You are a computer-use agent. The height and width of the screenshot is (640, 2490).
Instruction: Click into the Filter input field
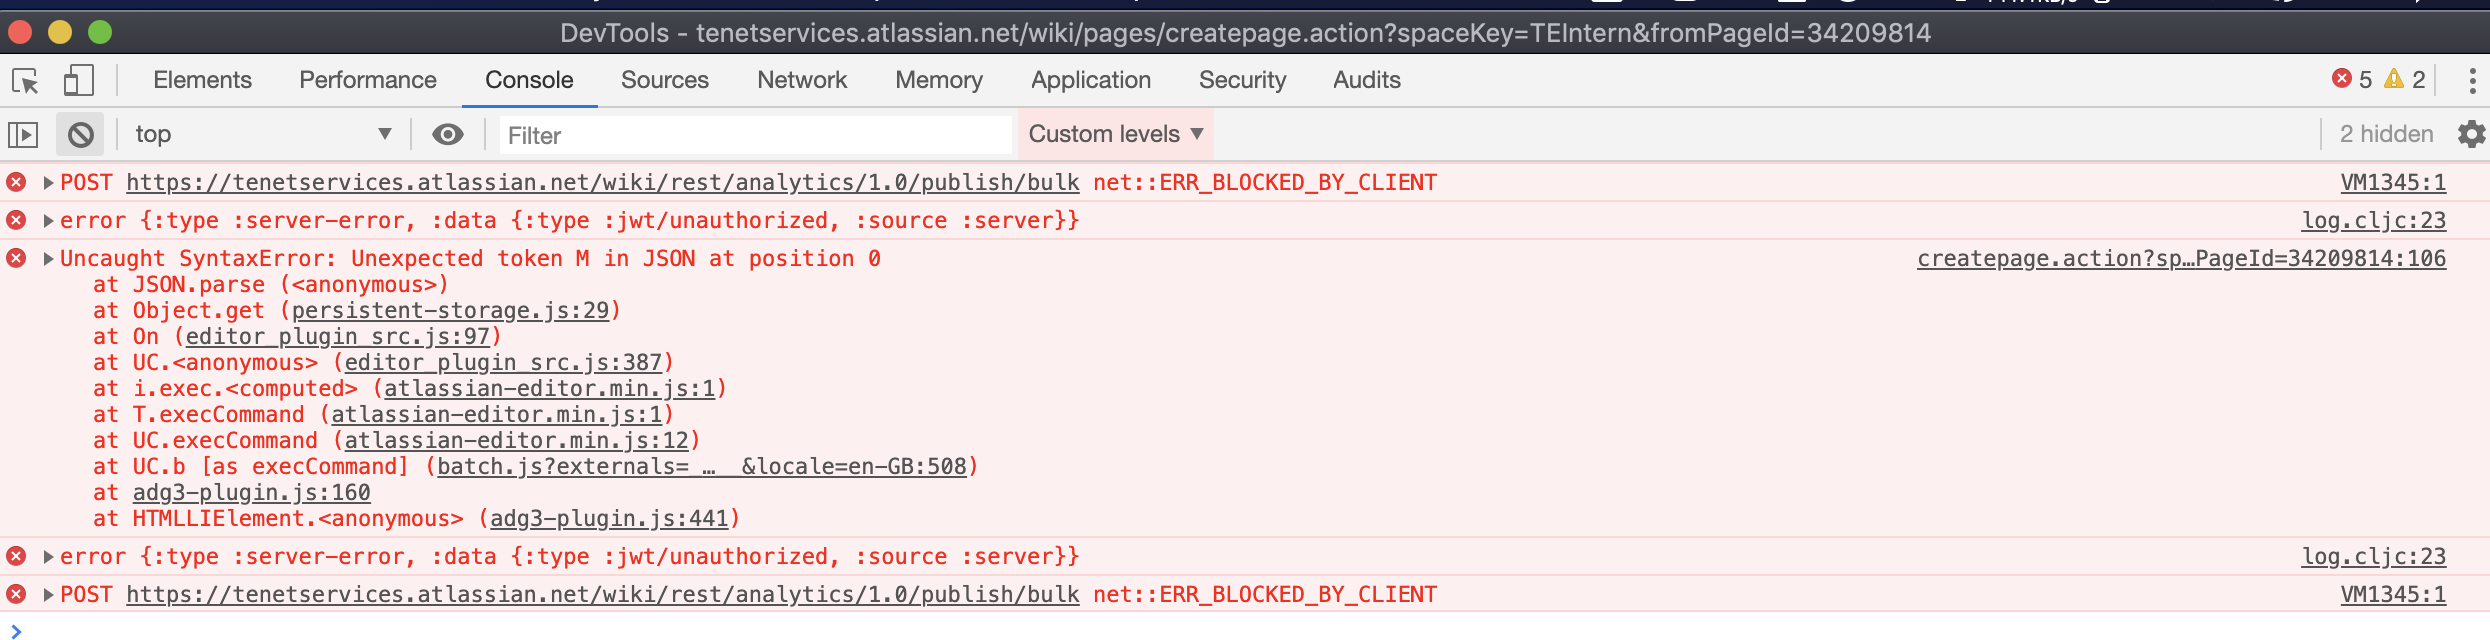coord(755,135)
